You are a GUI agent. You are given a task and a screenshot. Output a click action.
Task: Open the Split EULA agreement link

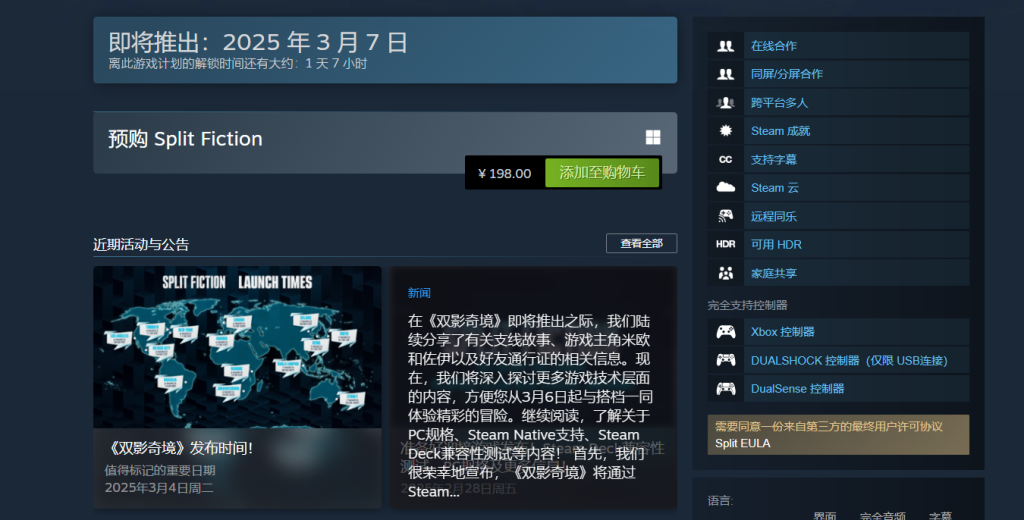(743, 443)
